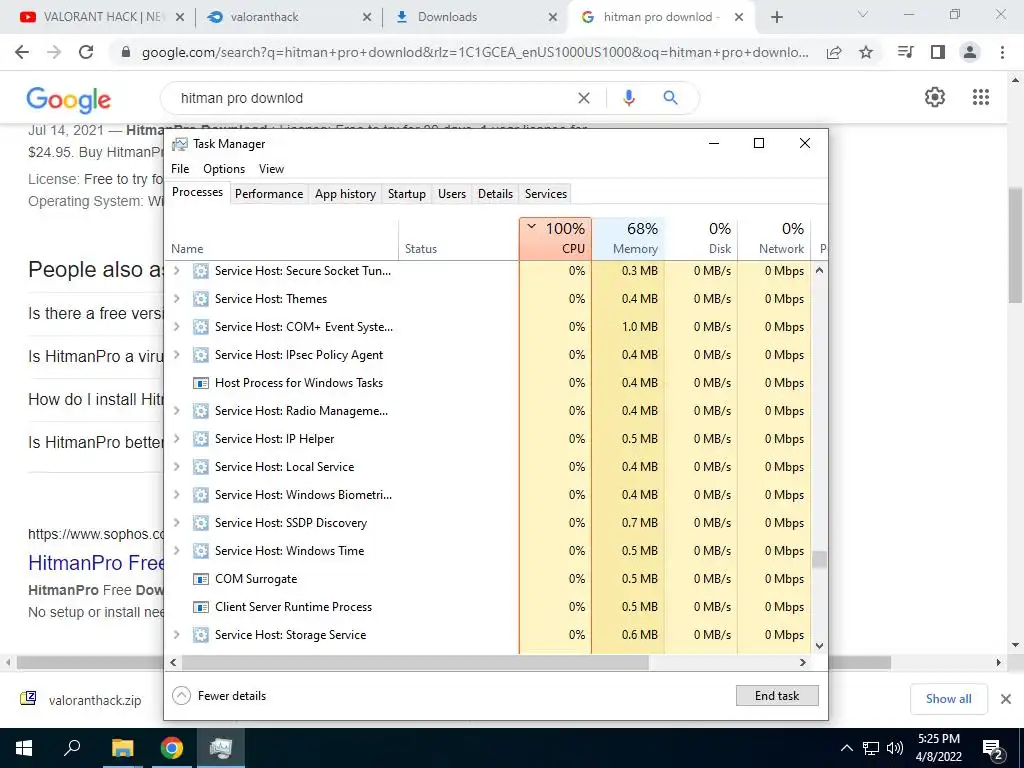The width and height of the screenshot is (1024, 768).
Task: Open Google apps grid icon
Action: (981, 97)
